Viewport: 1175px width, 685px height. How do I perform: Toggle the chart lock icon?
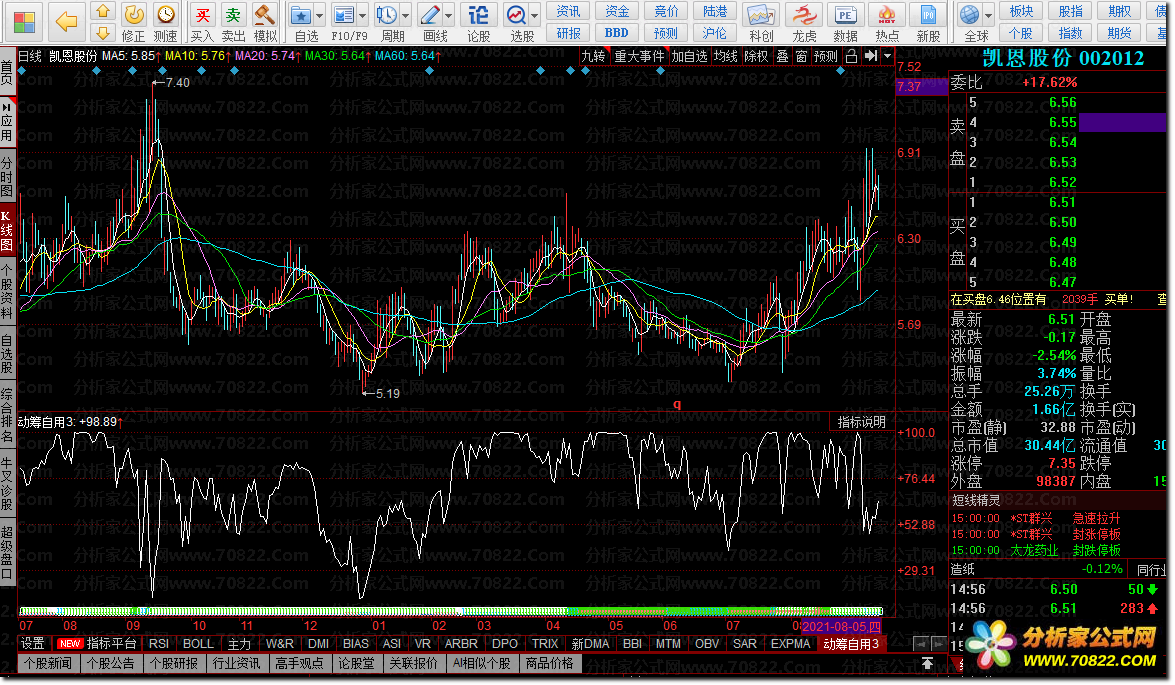[851, 56]
